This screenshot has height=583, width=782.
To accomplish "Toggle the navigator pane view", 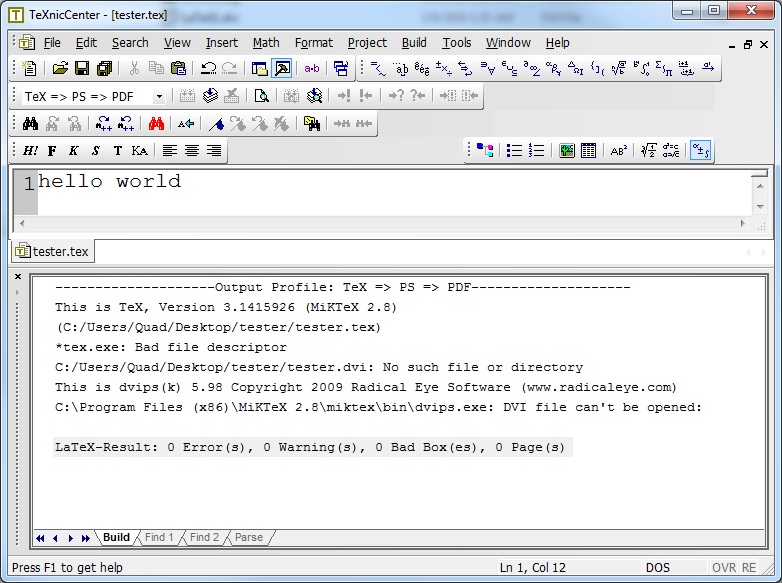I will (259, 68).
